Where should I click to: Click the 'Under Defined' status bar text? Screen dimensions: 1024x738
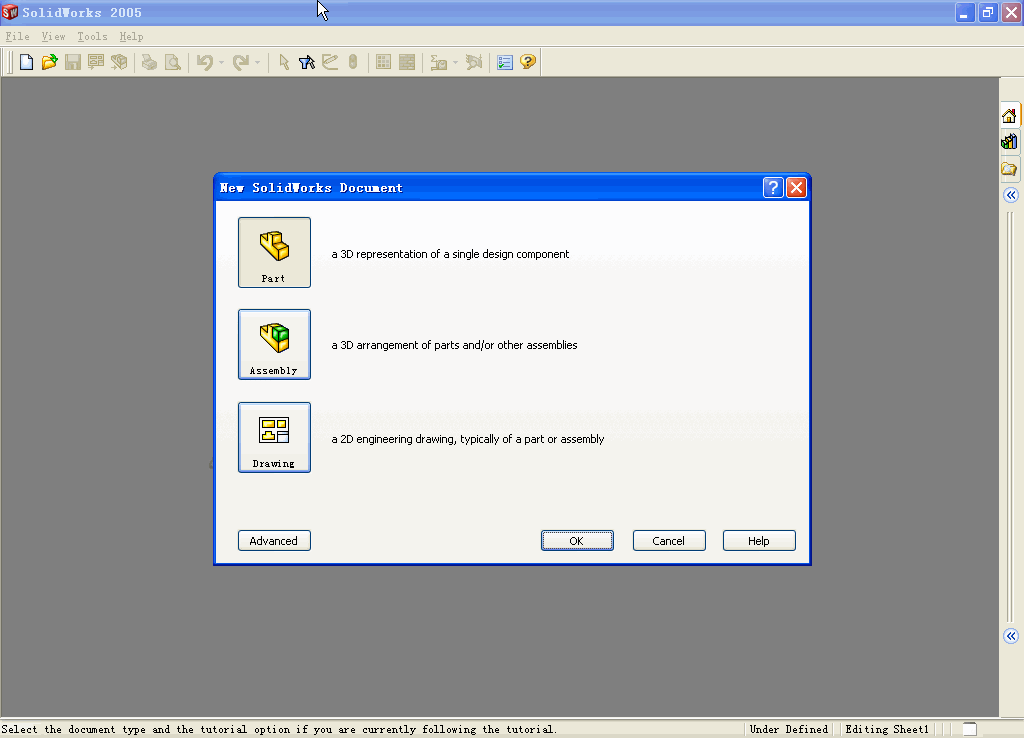coord(789,730)
